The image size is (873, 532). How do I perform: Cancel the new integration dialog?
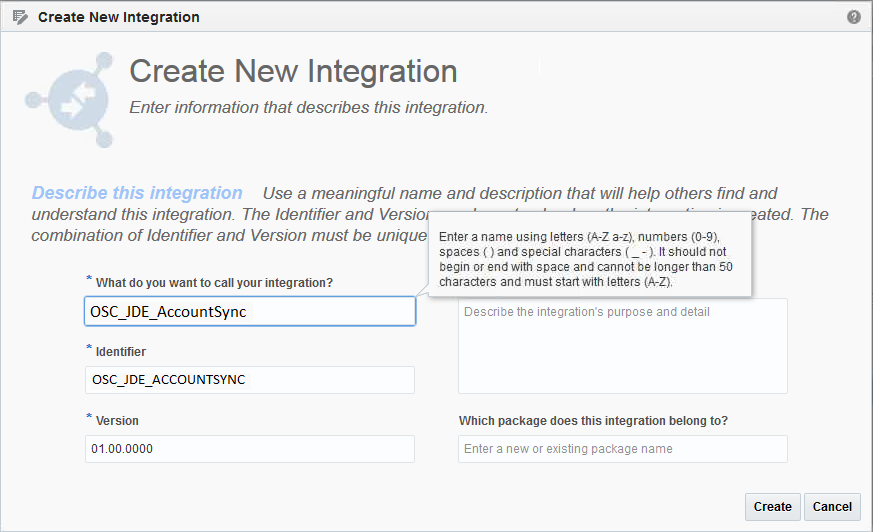click(832, 507)
